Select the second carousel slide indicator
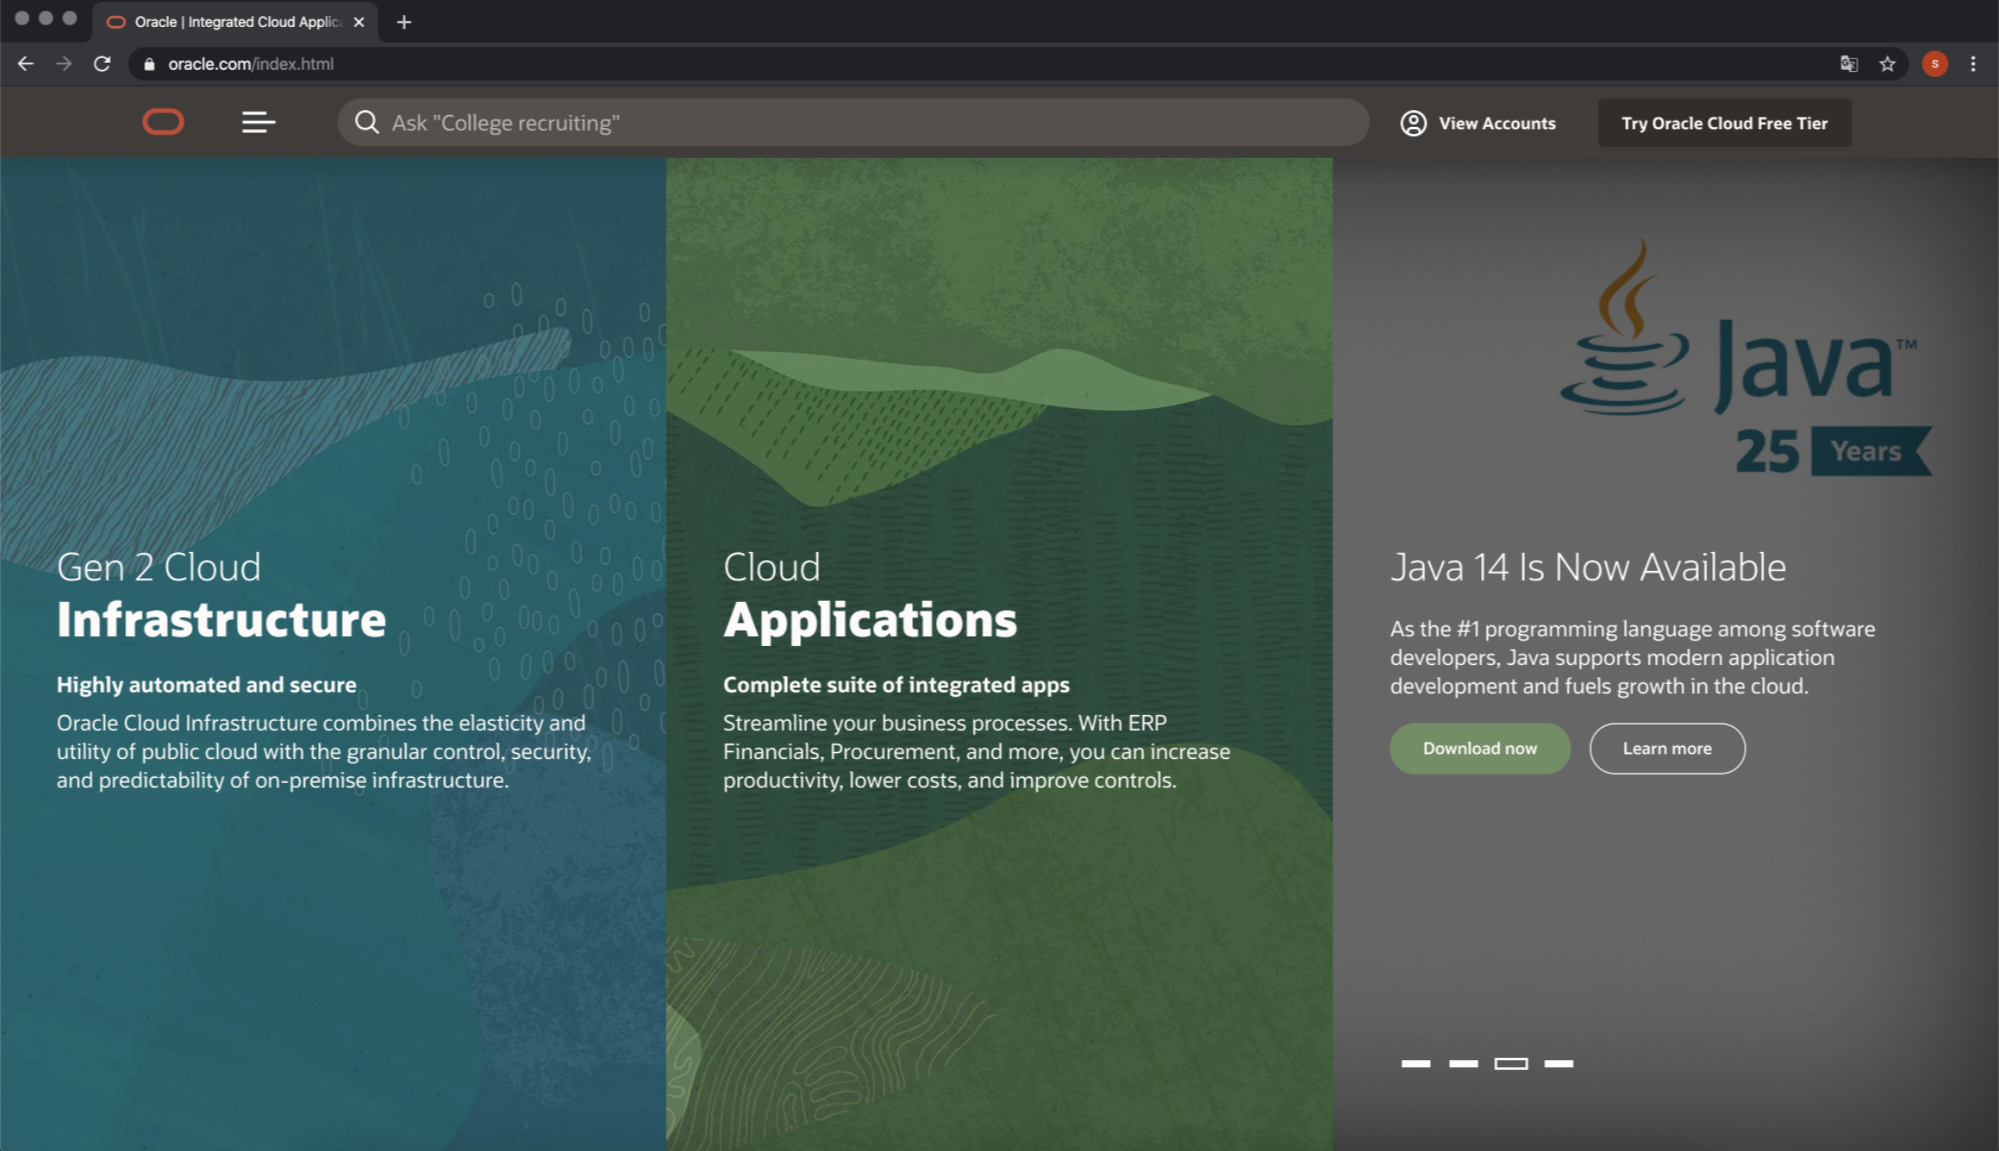The height and width of the screenshot is (1151, 1999). [x=1463, y=1063]
